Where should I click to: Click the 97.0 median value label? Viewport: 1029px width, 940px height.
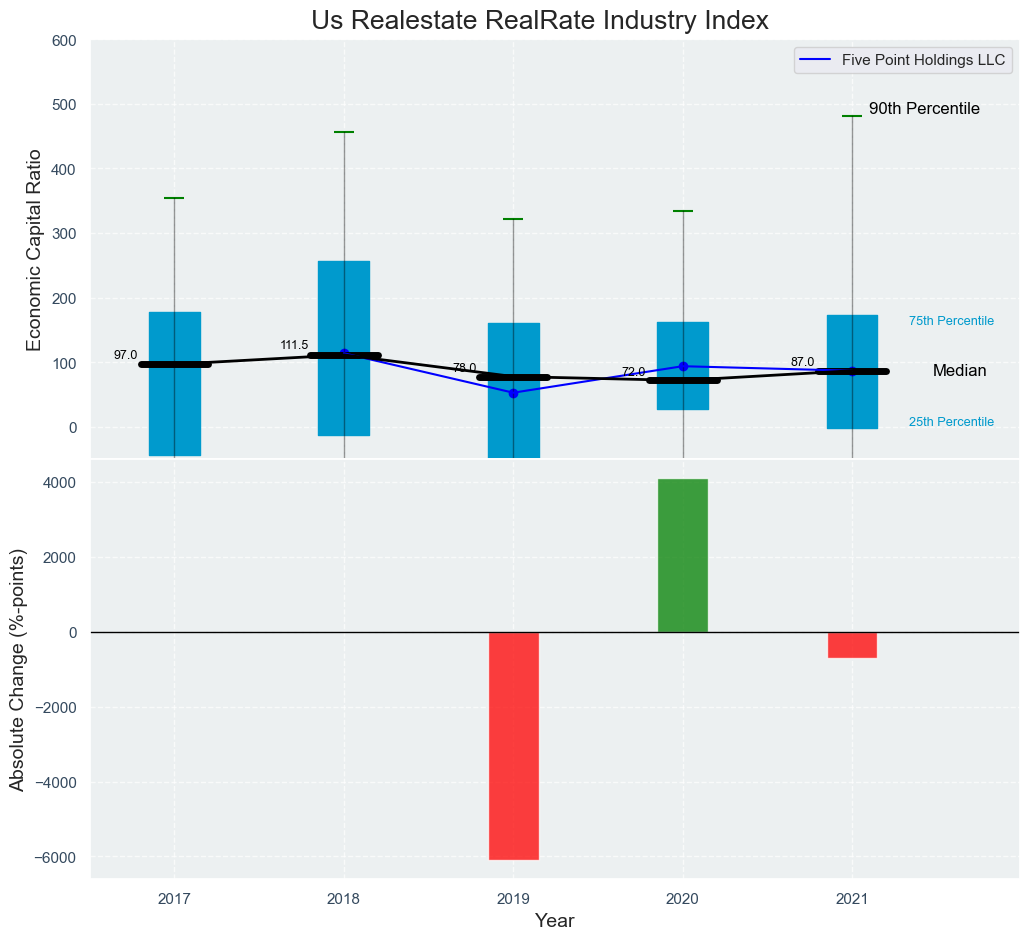[126, 355]
